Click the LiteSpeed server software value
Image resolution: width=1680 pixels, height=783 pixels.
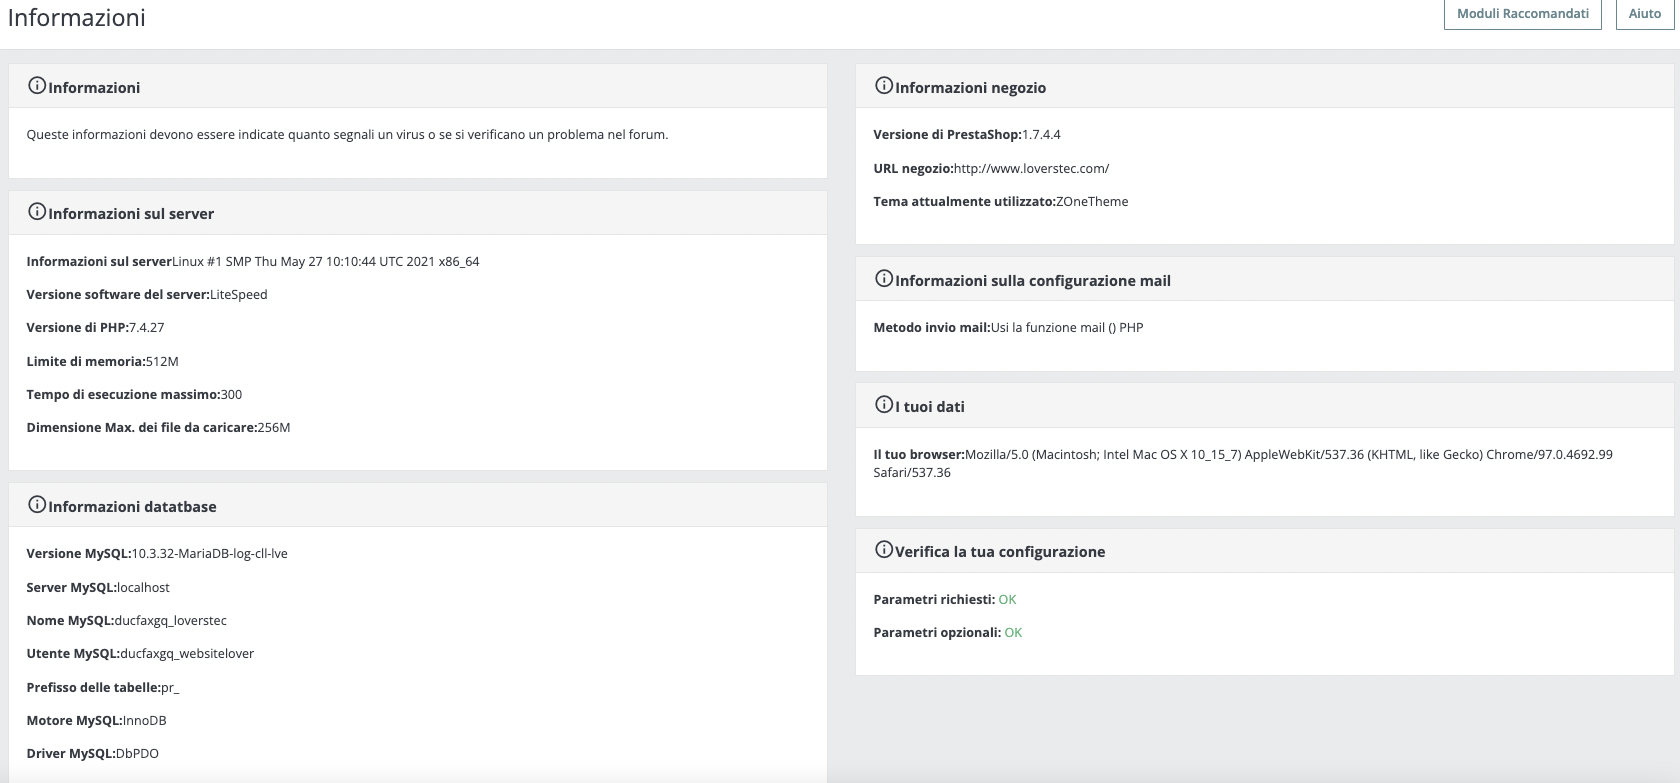(239, 294)
